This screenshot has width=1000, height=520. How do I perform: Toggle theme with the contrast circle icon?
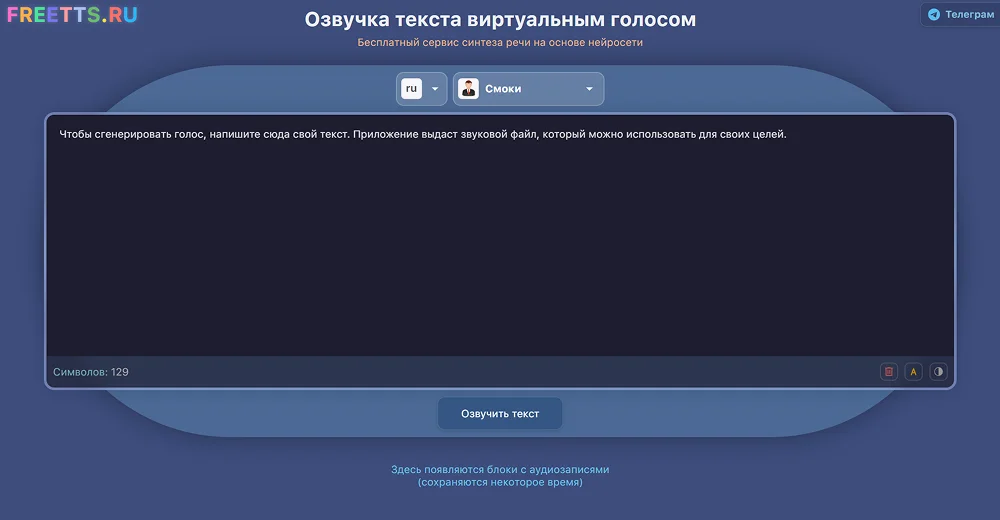[938, 371]
